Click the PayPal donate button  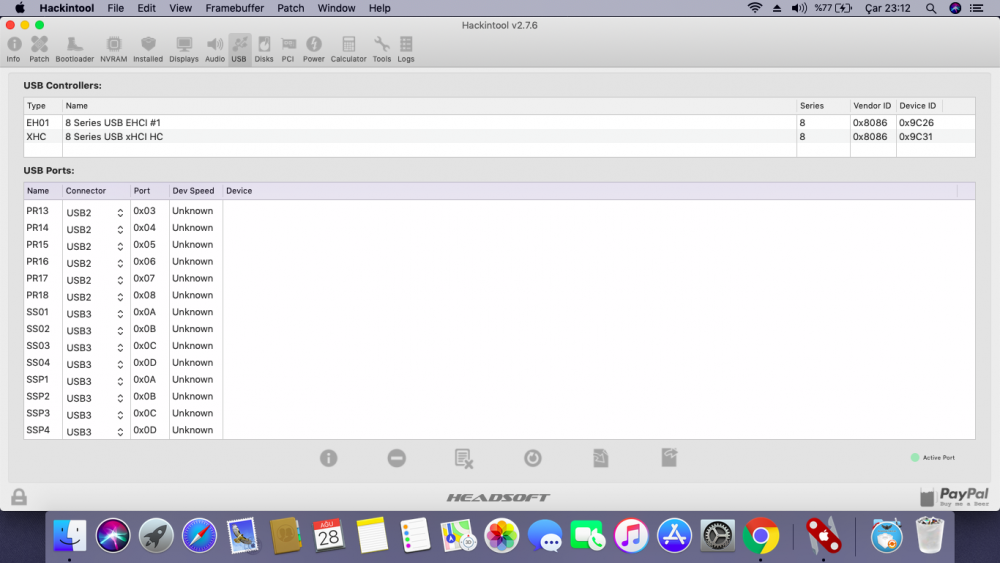point(954,497)
